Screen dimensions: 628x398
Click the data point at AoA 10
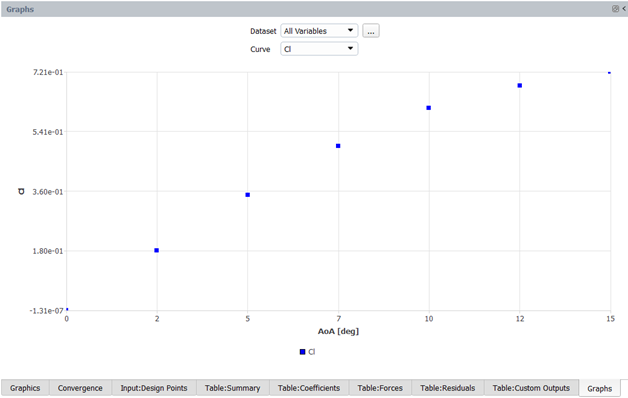pos(429,108)
